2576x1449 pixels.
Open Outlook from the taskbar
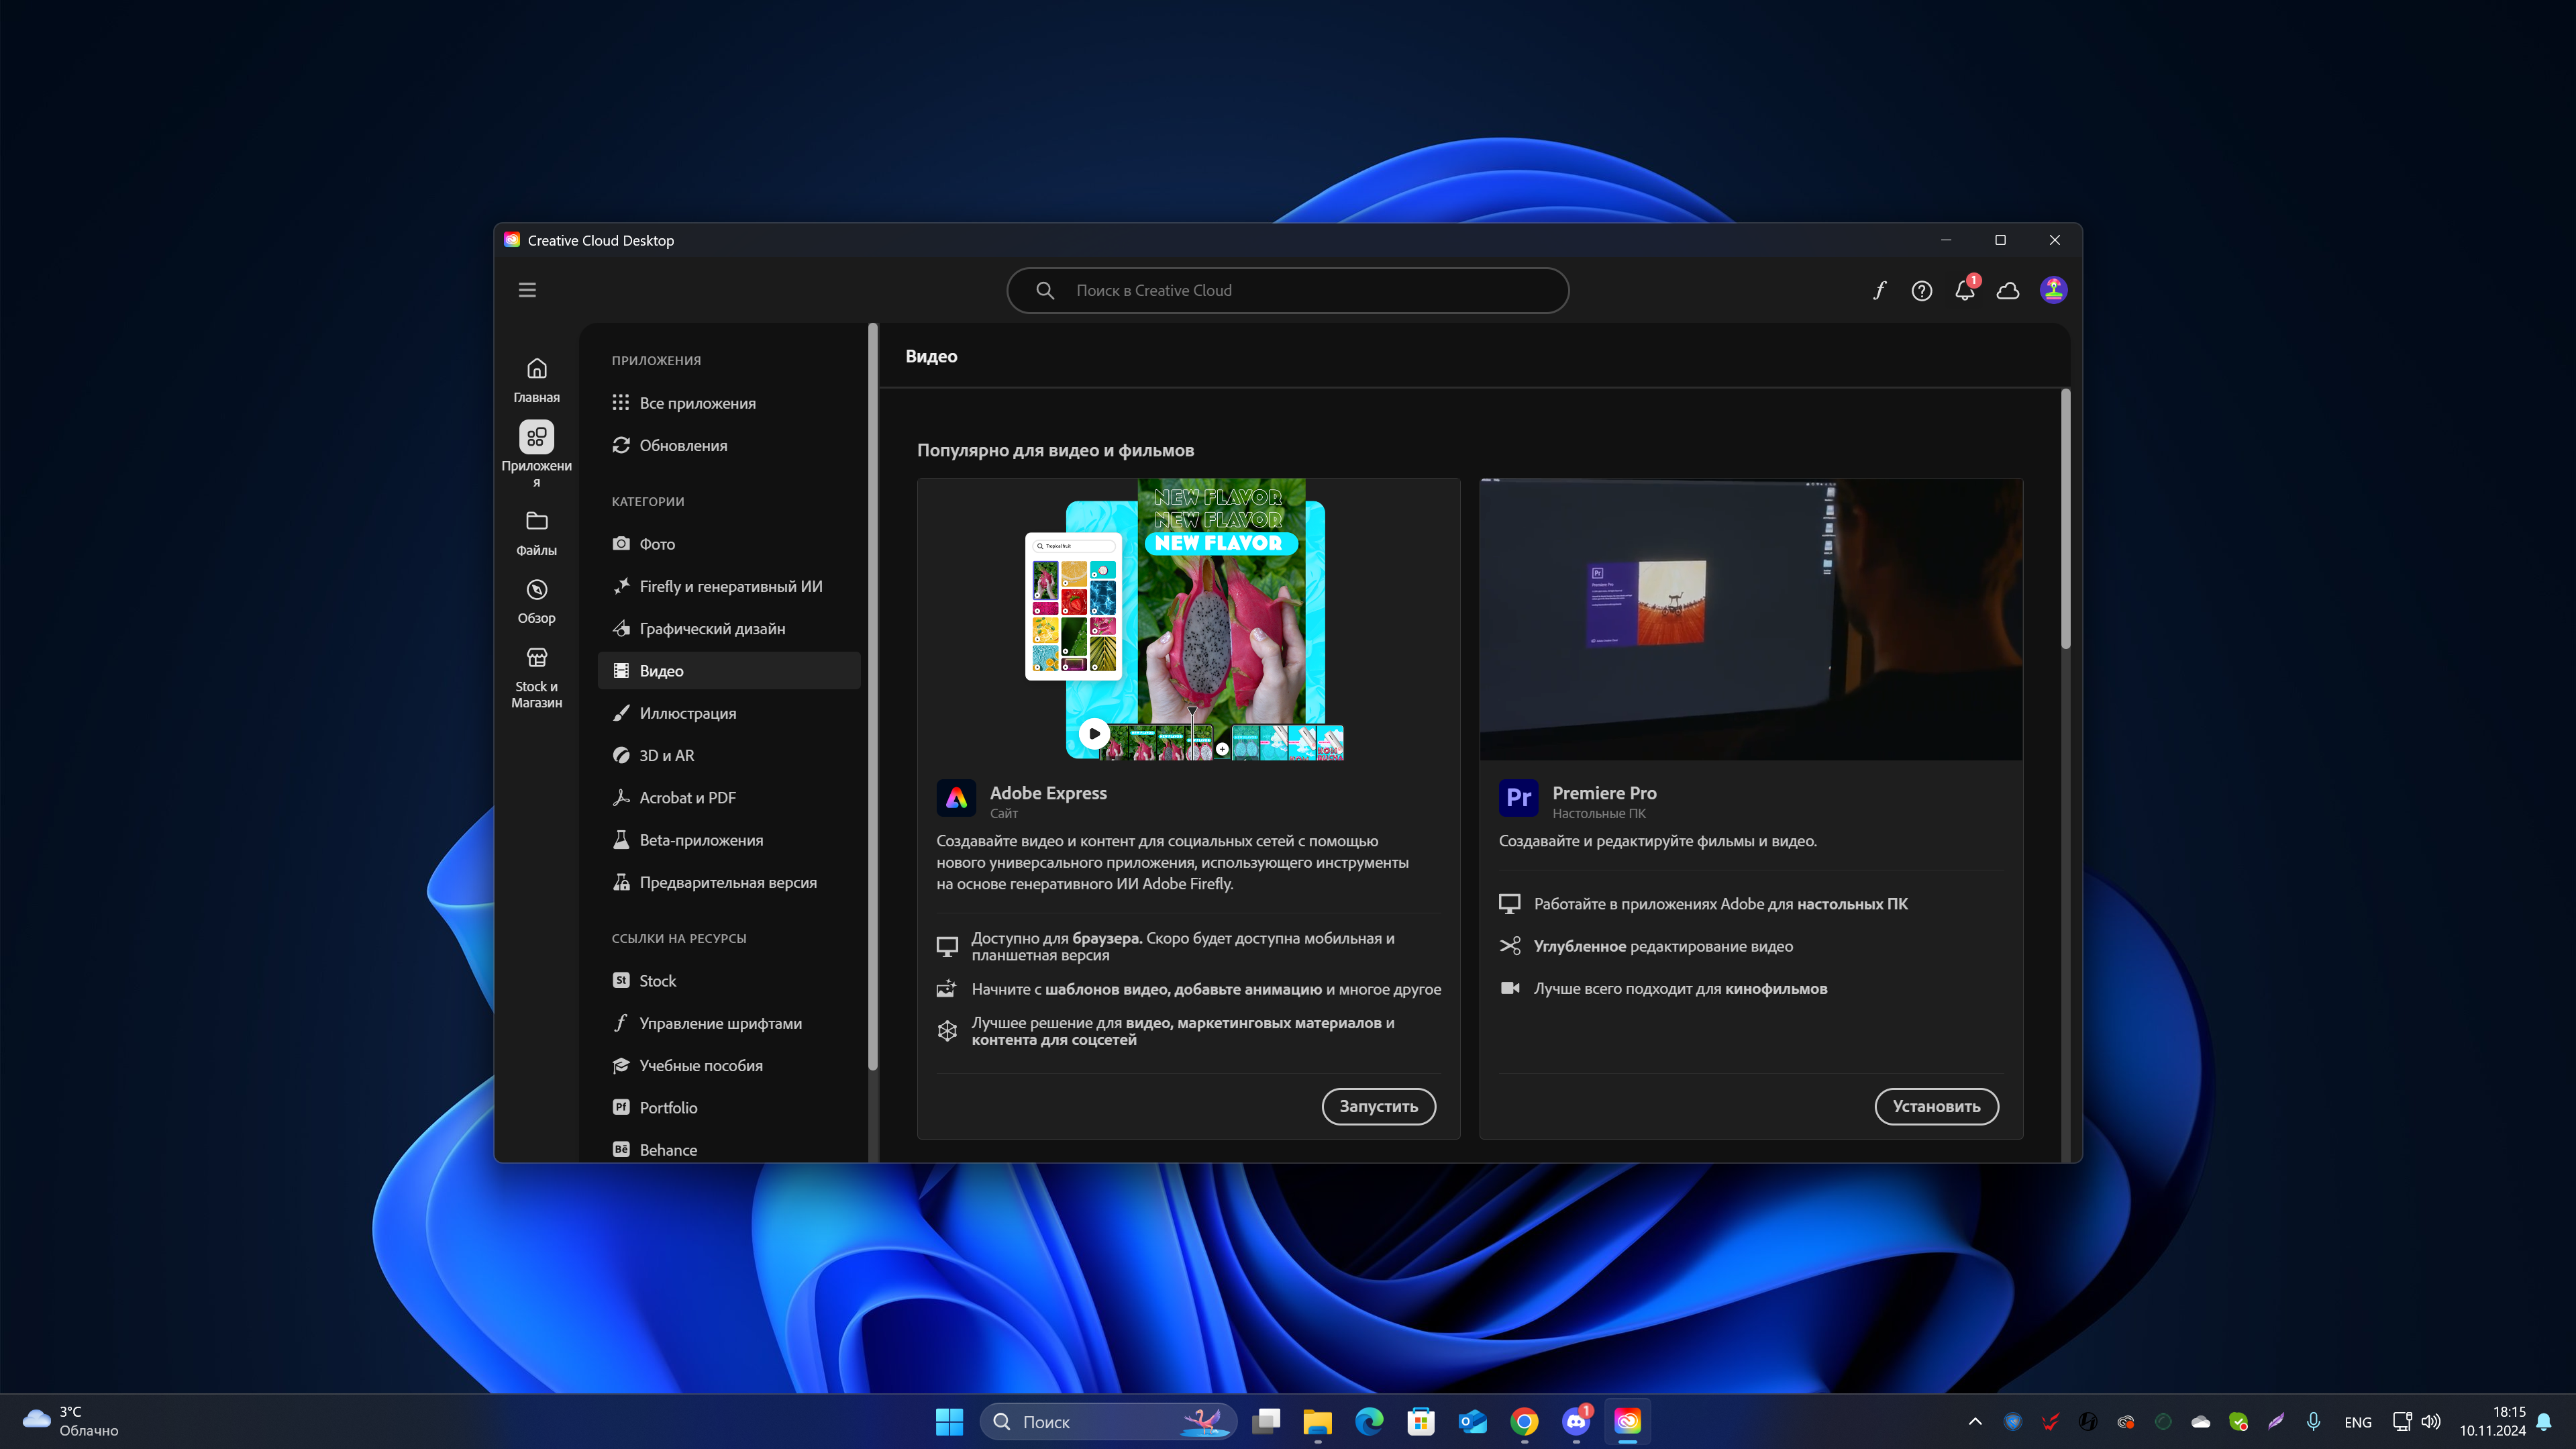pyautogui.click(x=1473, y=1421)
